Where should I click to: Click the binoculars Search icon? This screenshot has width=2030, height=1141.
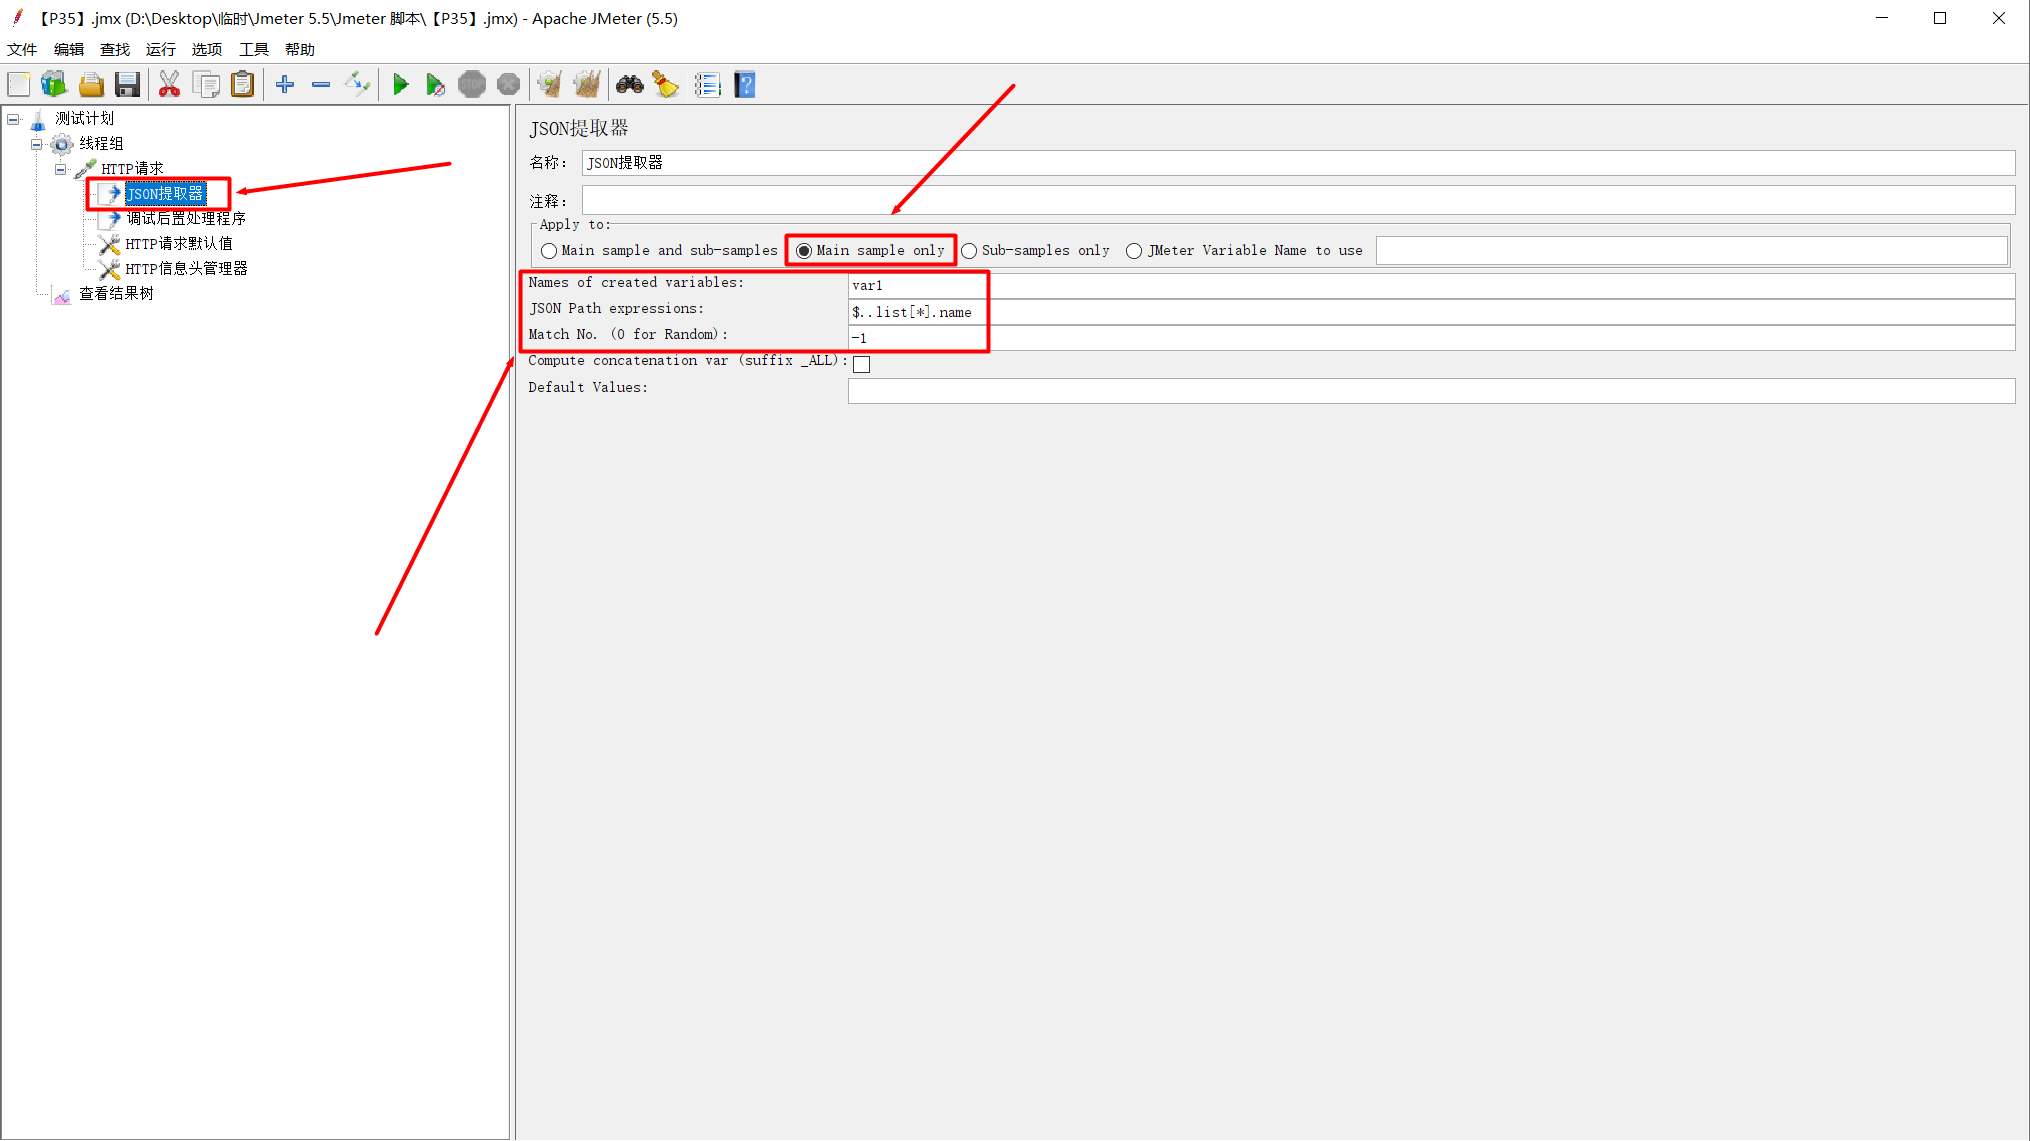[x=629, y=85]
